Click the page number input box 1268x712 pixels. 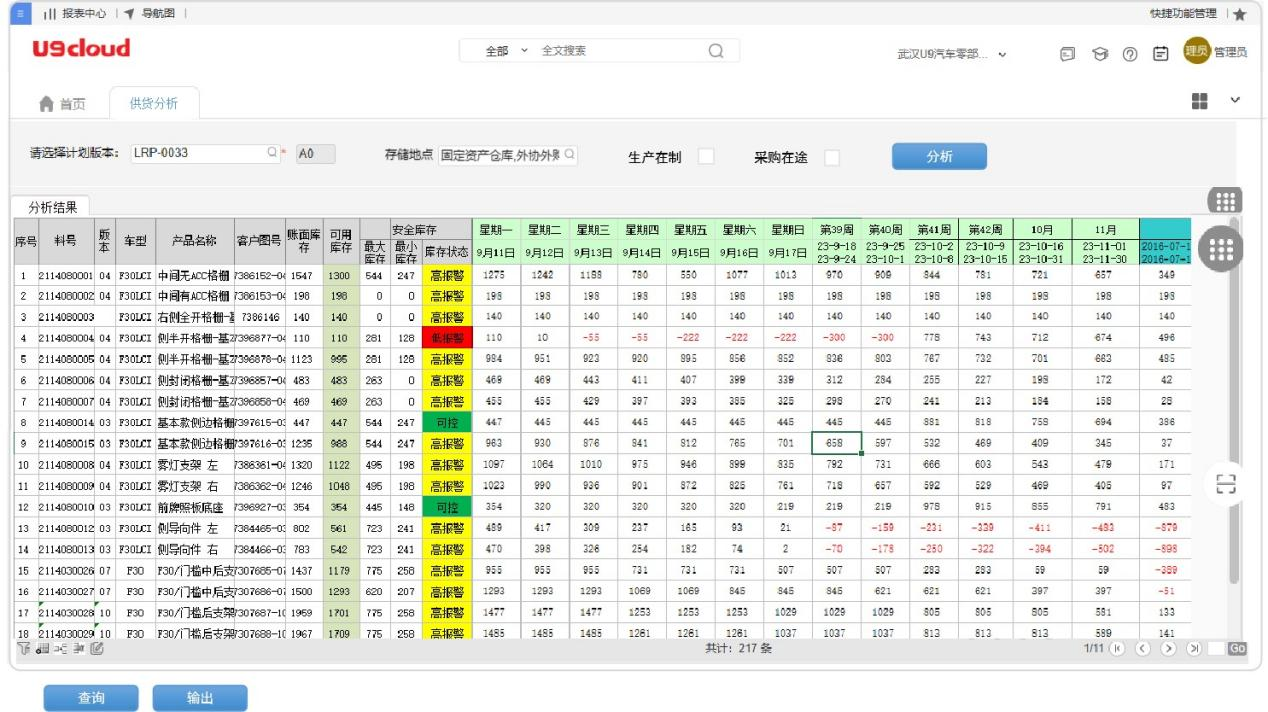pyautogui.click(x=1216, y=648)
